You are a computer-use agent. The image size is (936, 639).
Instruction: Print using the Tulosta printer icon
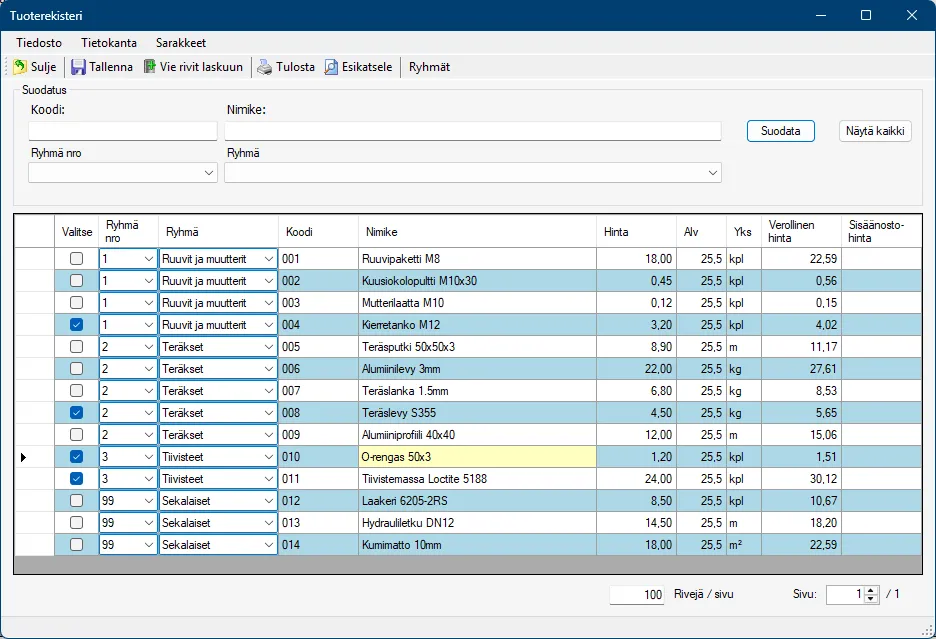click(264, 67)
